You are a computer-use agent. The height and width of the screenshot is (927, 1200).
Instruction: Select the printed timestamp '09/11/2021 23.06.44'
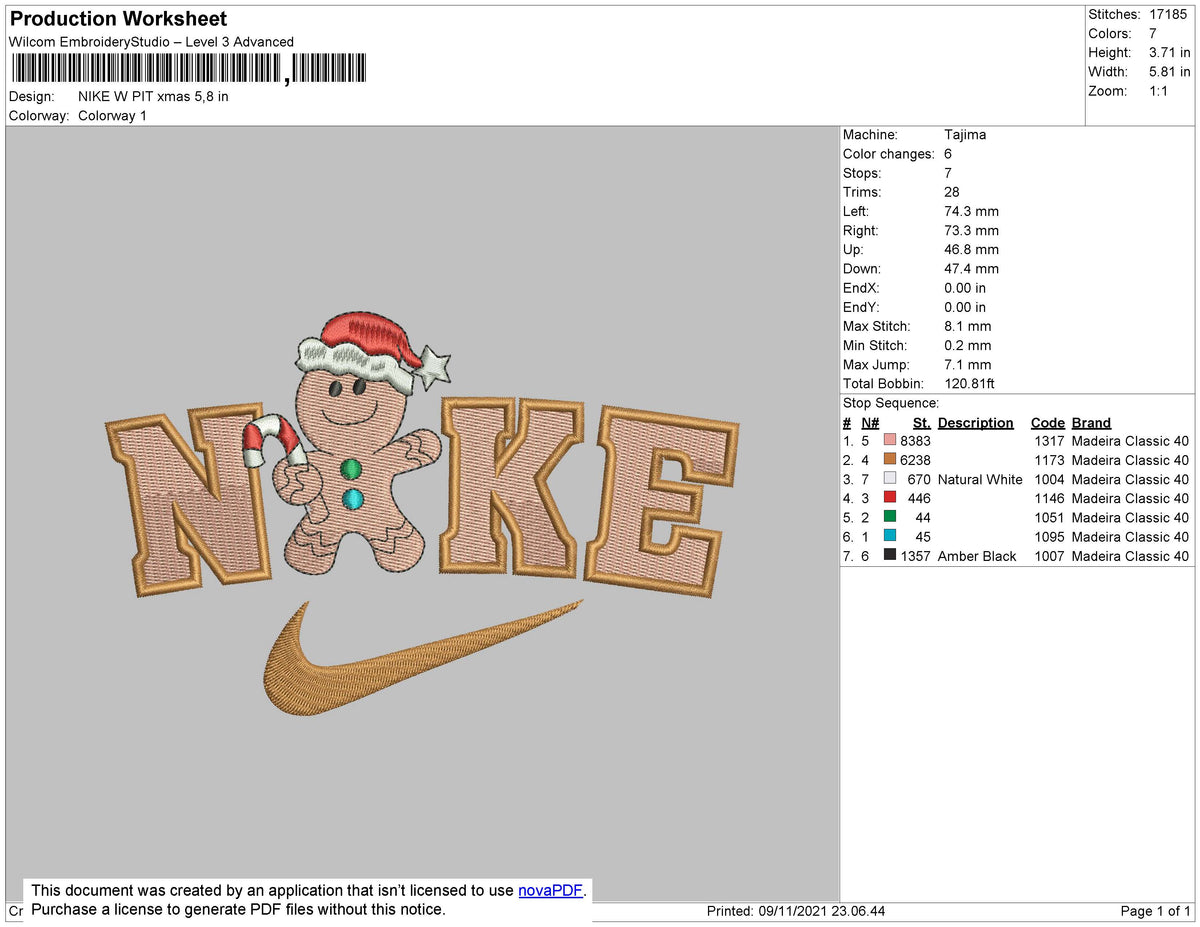[x=822, y=912]
